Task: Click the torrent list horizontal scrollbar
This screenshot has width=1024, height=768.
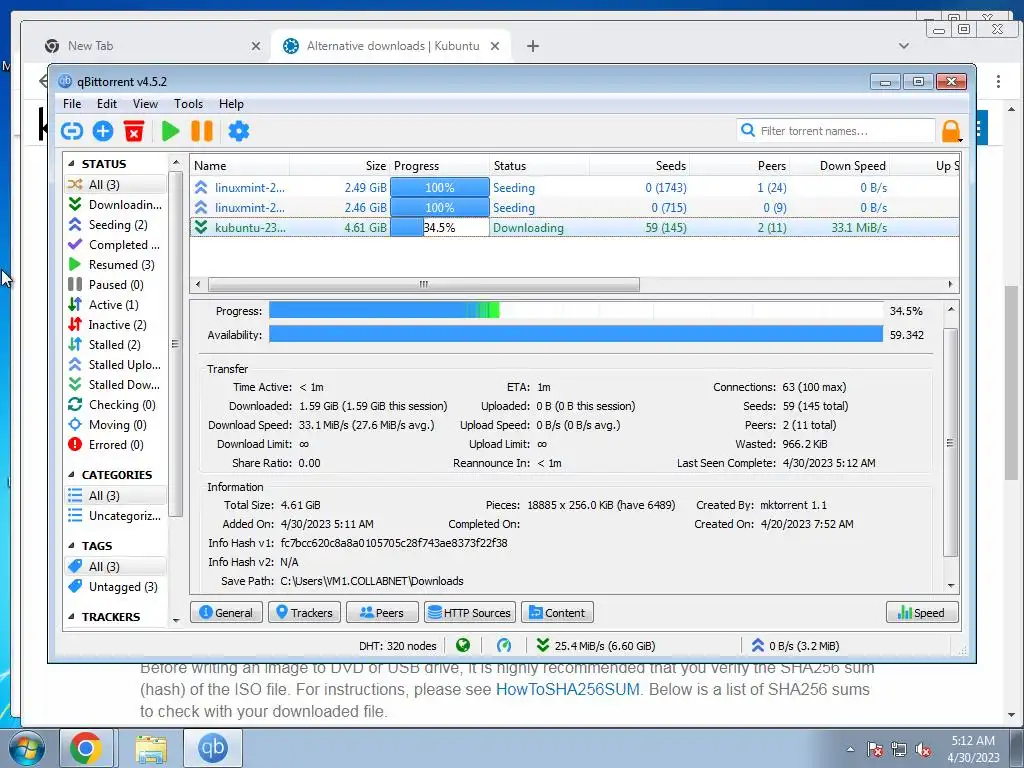Action: [x=424, y=285]
